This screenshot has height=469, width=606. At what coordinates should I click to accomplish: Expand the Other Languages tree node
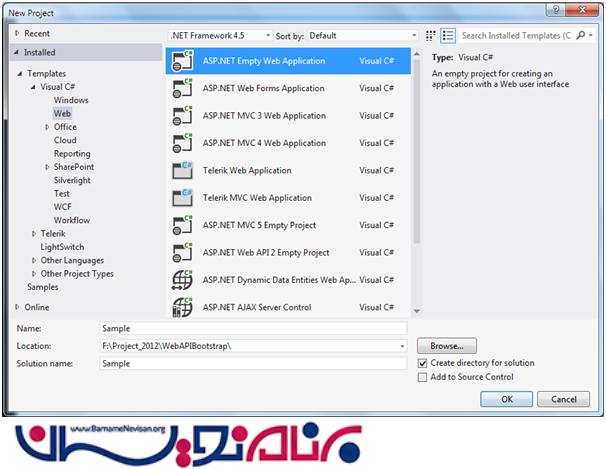[34, 260]
